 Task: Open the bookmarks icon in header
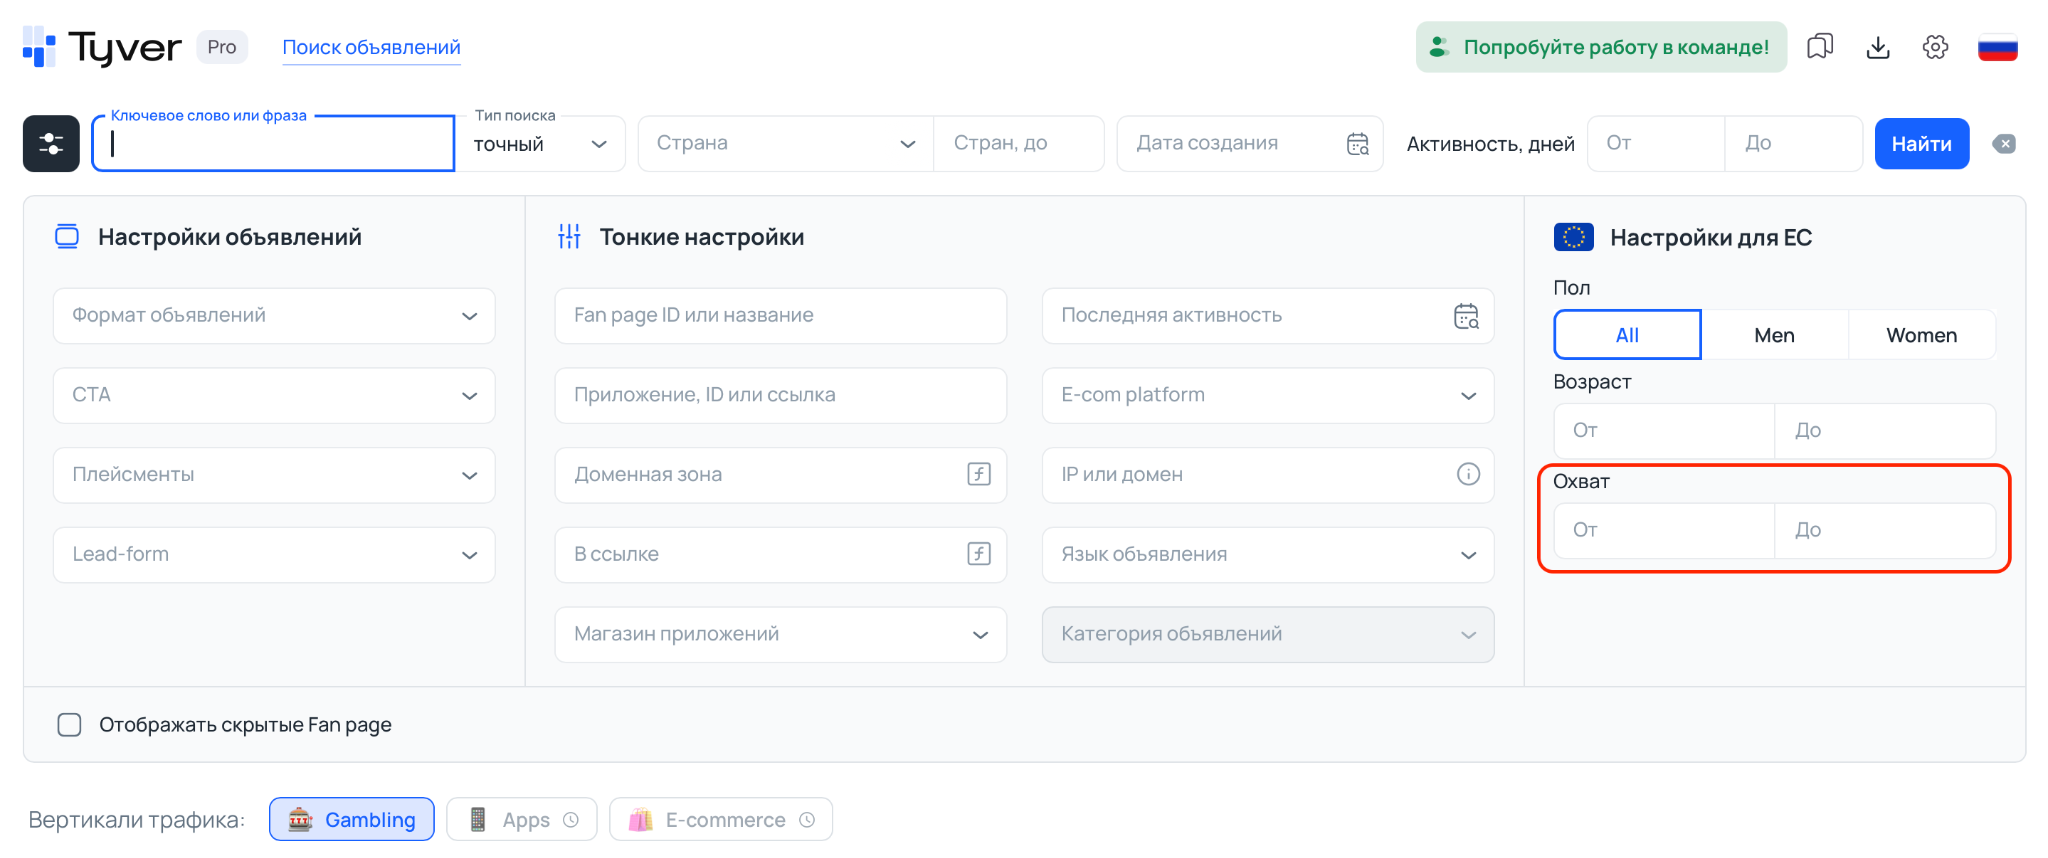1820,47
